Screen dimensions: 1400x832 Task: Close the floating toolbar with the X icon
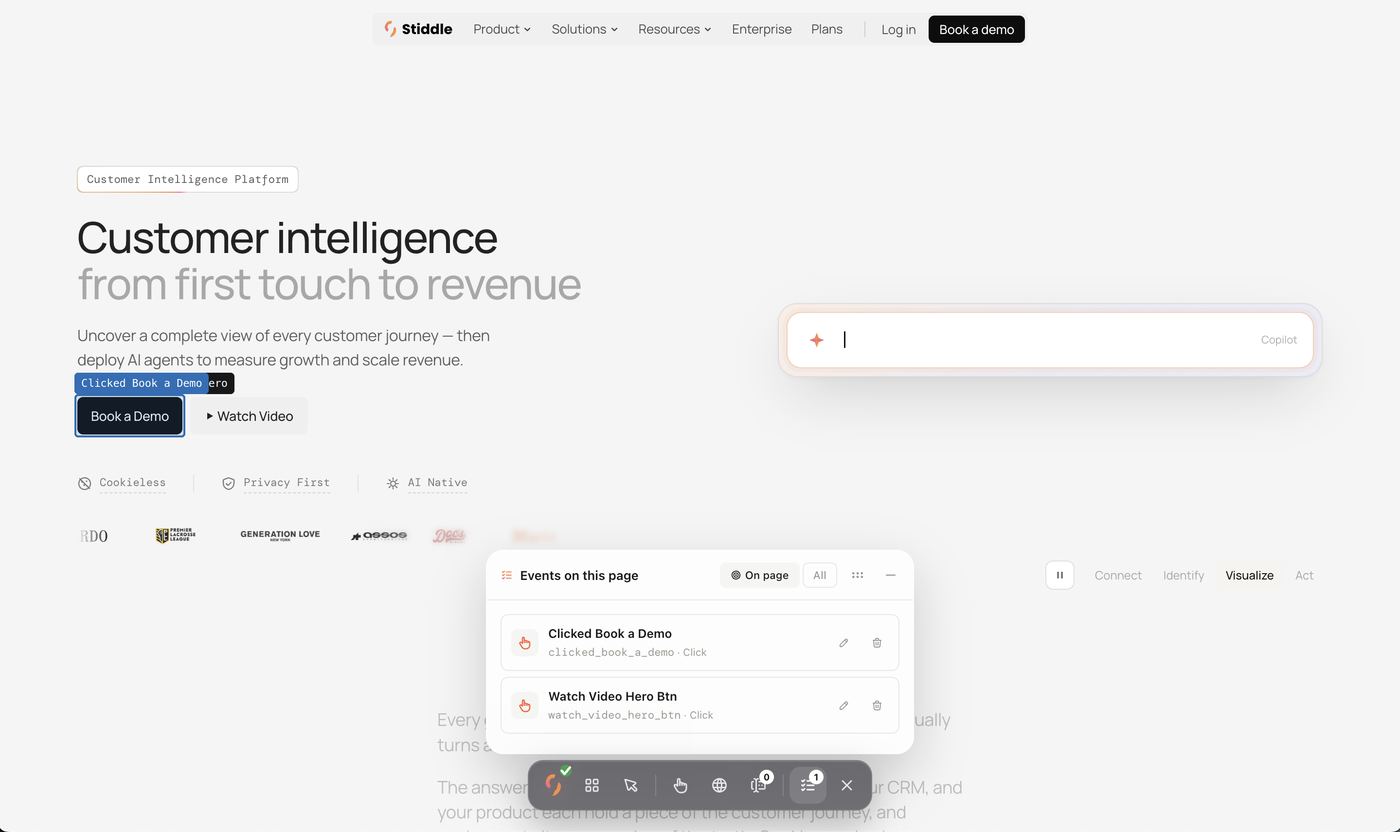847,785
